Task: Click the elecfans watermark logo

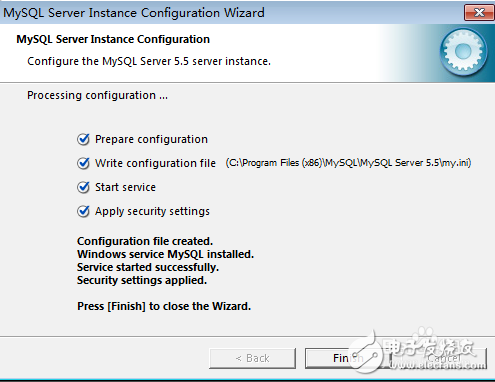Action: (417, 350)
